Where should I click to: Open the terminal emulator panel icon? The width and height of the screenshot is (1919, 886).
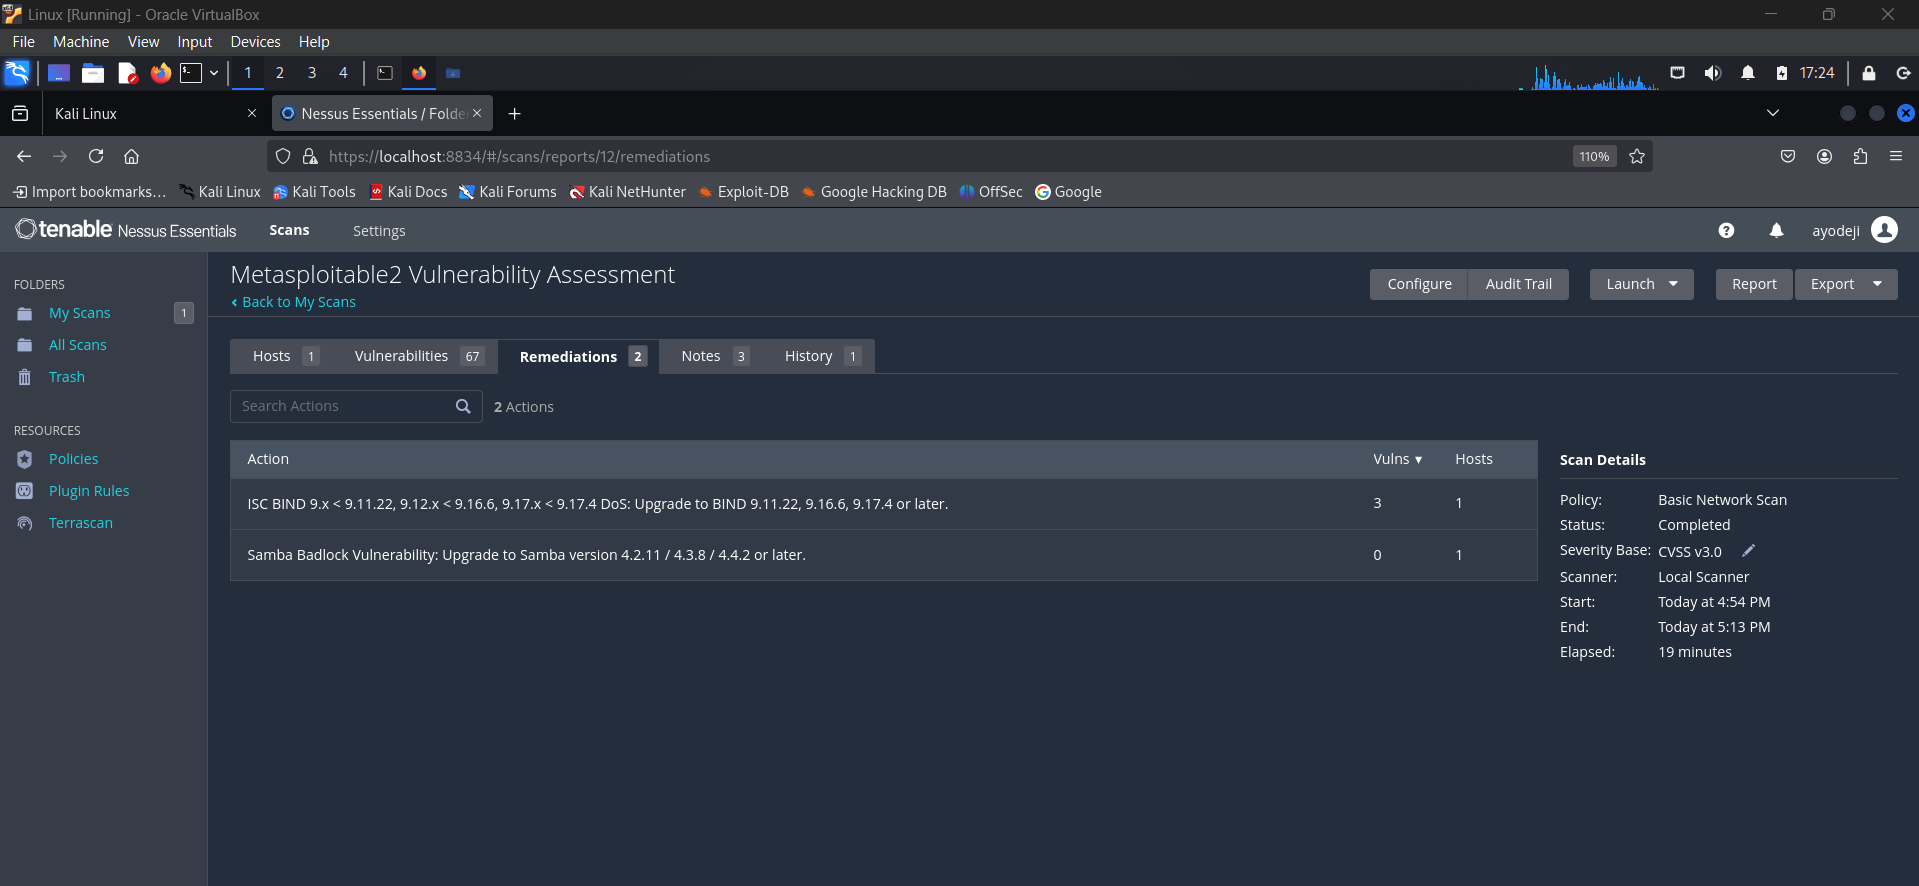[x=191, y=73]
